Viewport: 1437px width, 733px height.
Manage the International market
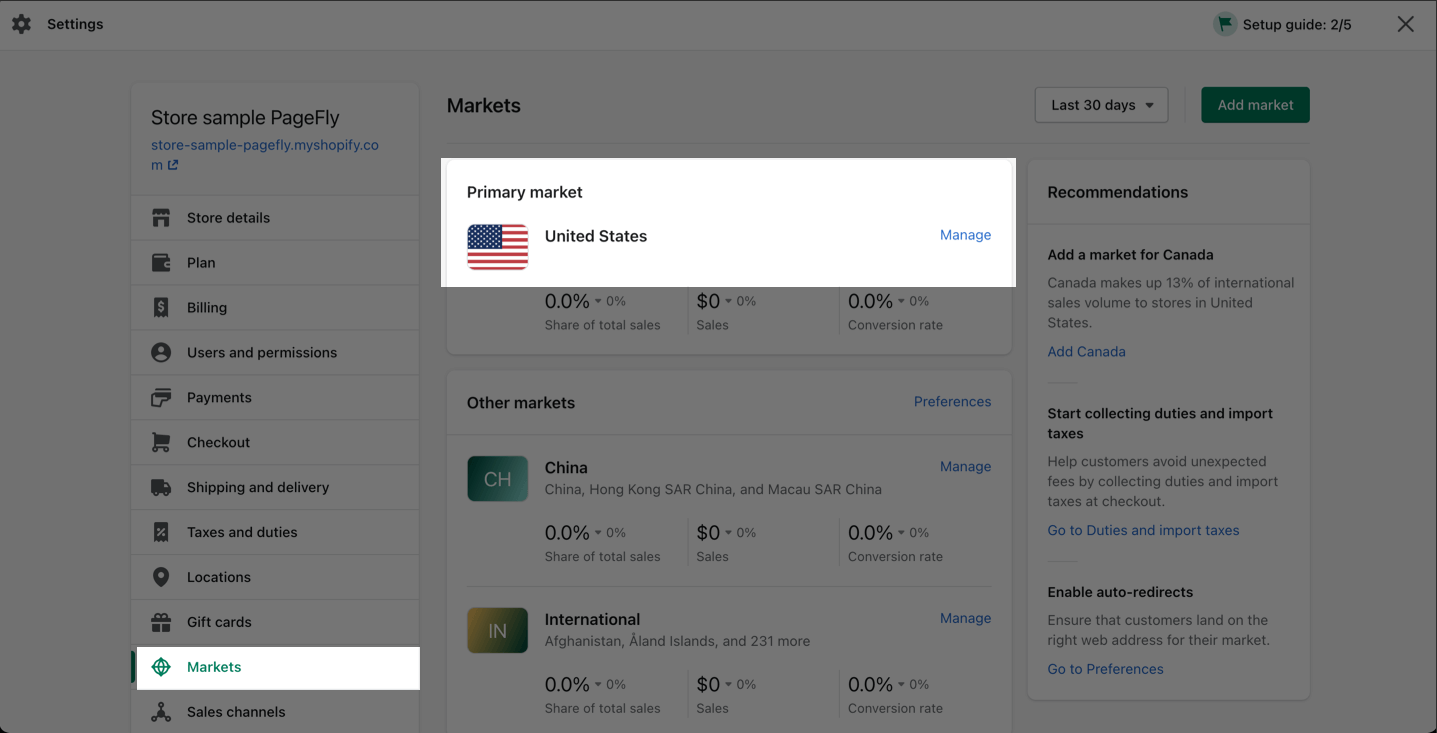coord(965,619)
